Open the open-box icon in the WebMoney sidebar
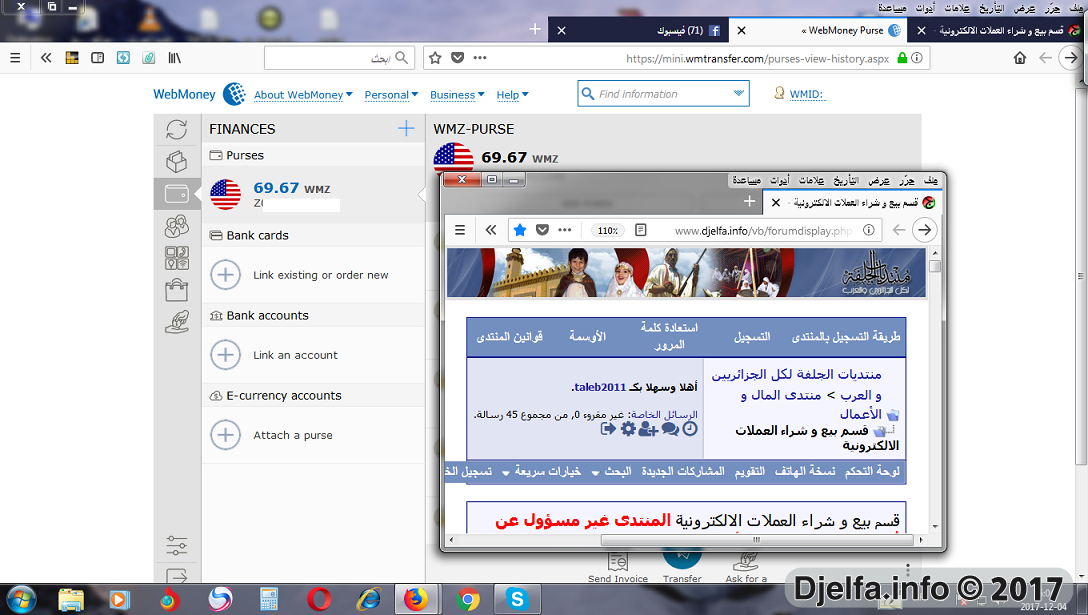 tap(176, 162)
